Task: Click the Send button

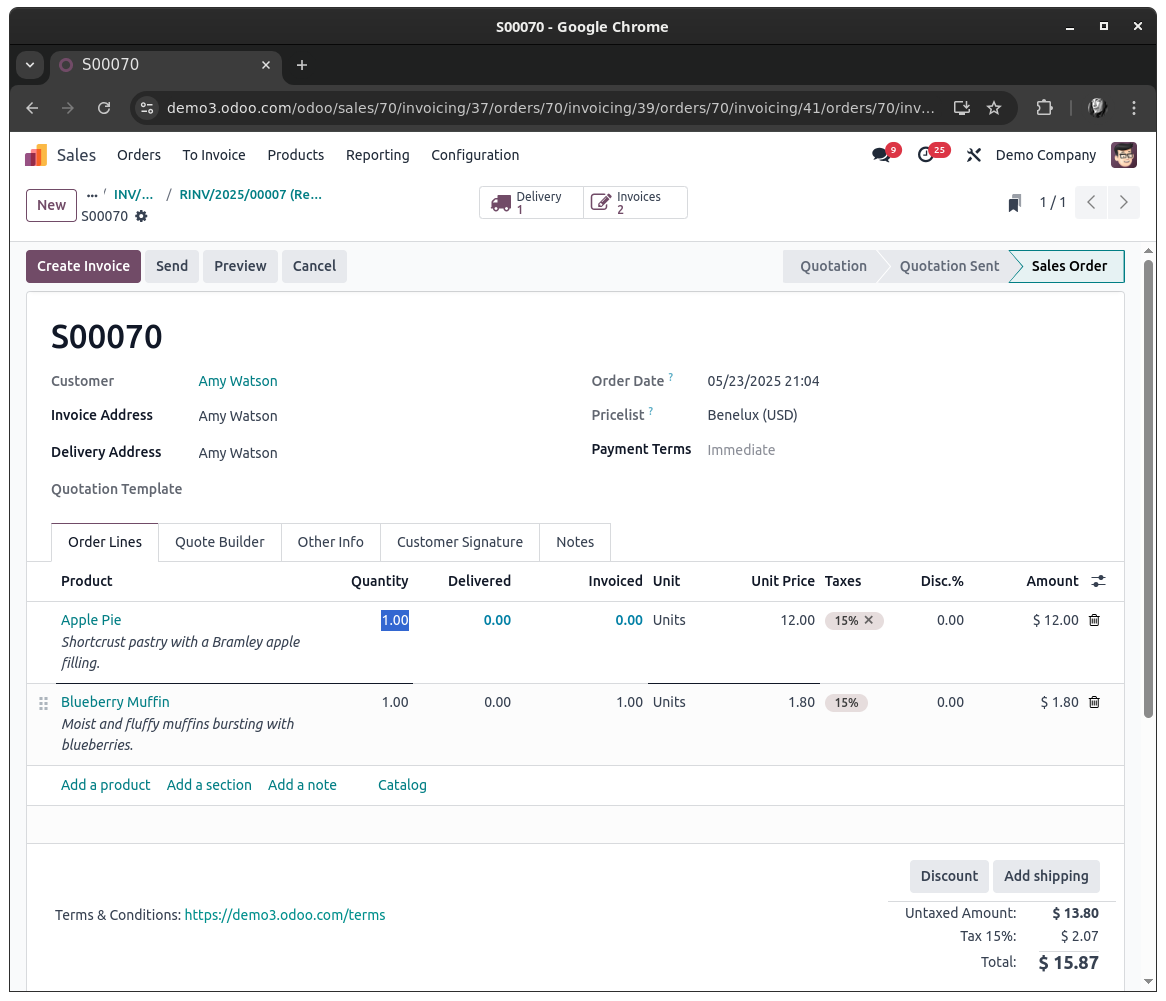Action: click(x=172, y=266)
